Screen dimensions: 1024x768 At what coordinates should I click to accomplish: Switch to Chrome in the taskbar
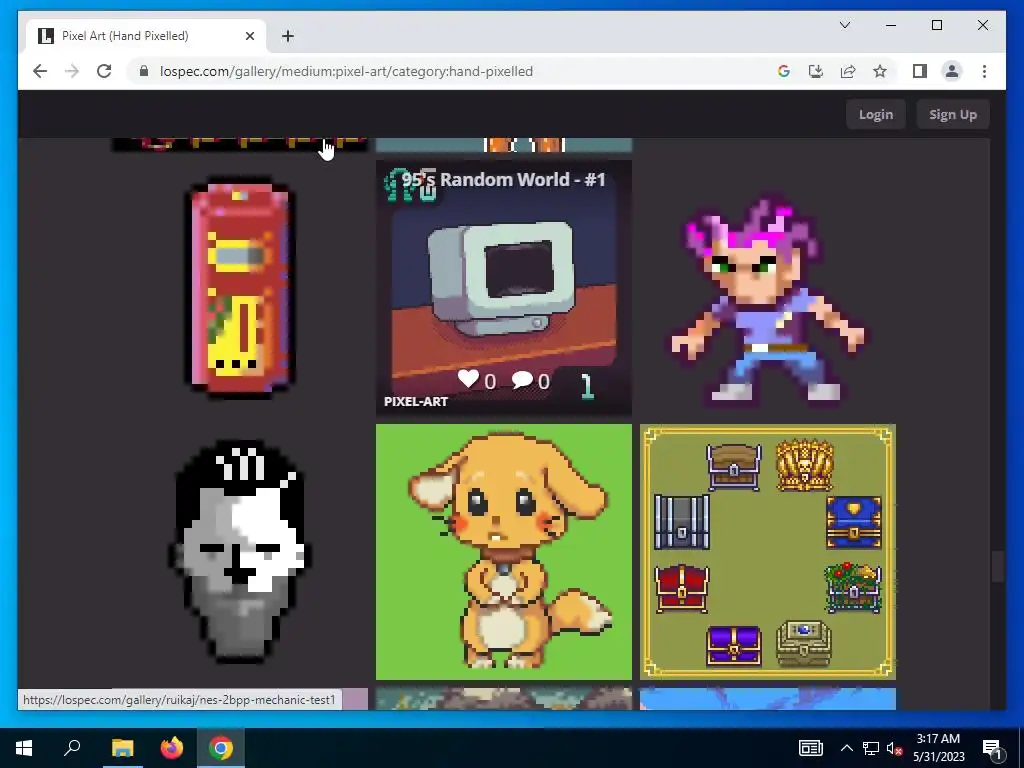[x=221, y=748]
